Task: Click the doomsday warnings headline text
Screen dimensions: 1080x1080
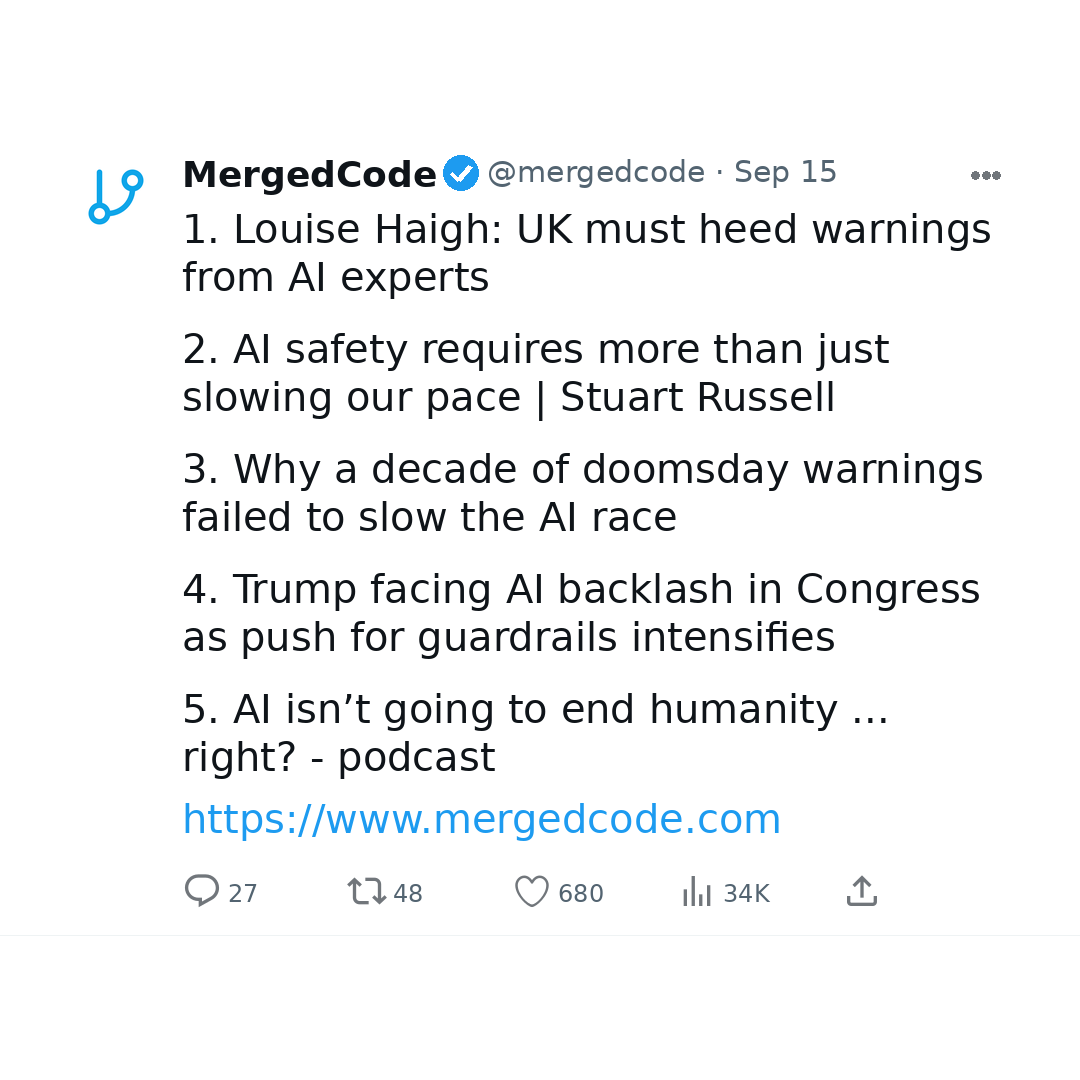Action: pyautogui.click(x=583, y=493)
